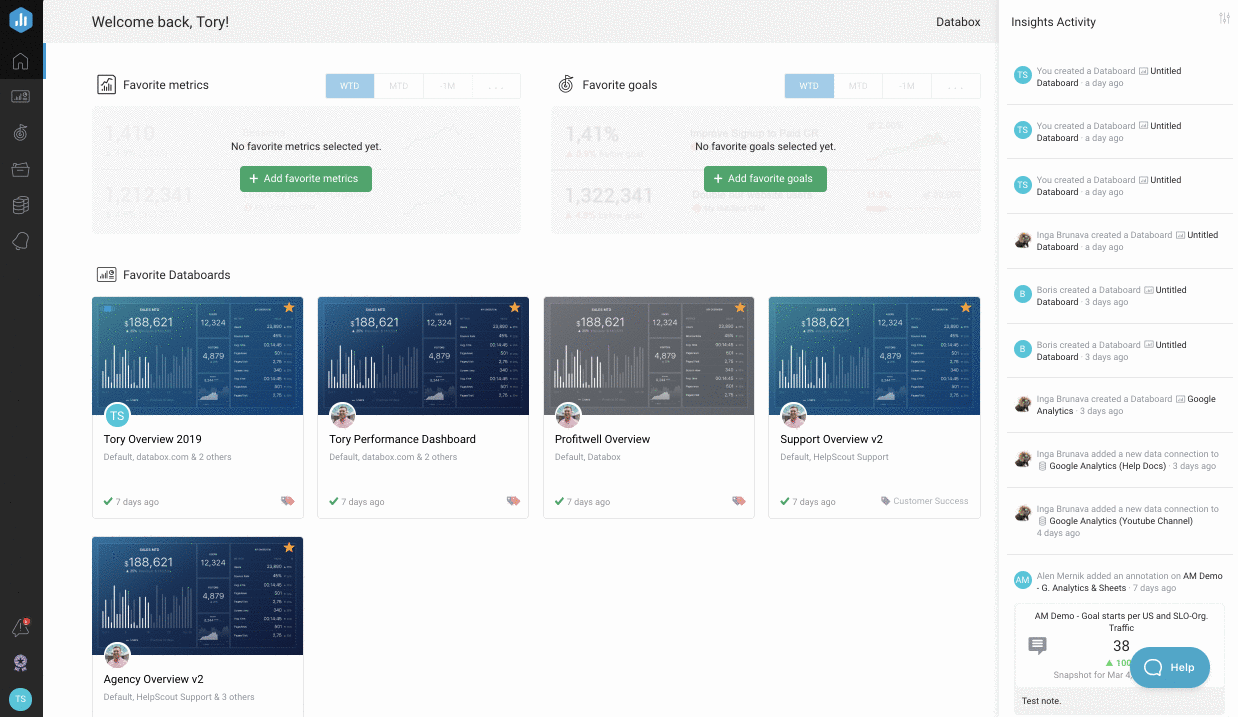The image size is (1238, 717).
Task: Open more date ranges for Favorite metrics
Action: pos(496,86)
